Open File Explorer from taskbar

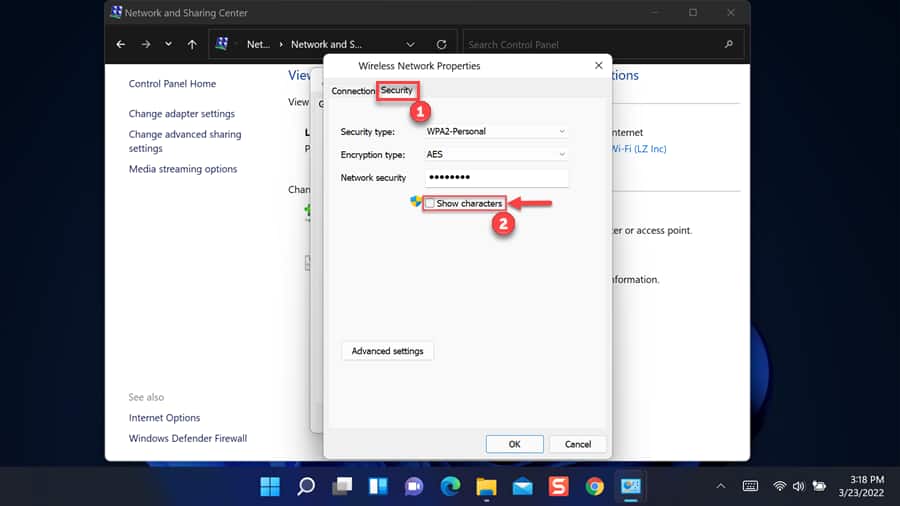coord(486,486)
